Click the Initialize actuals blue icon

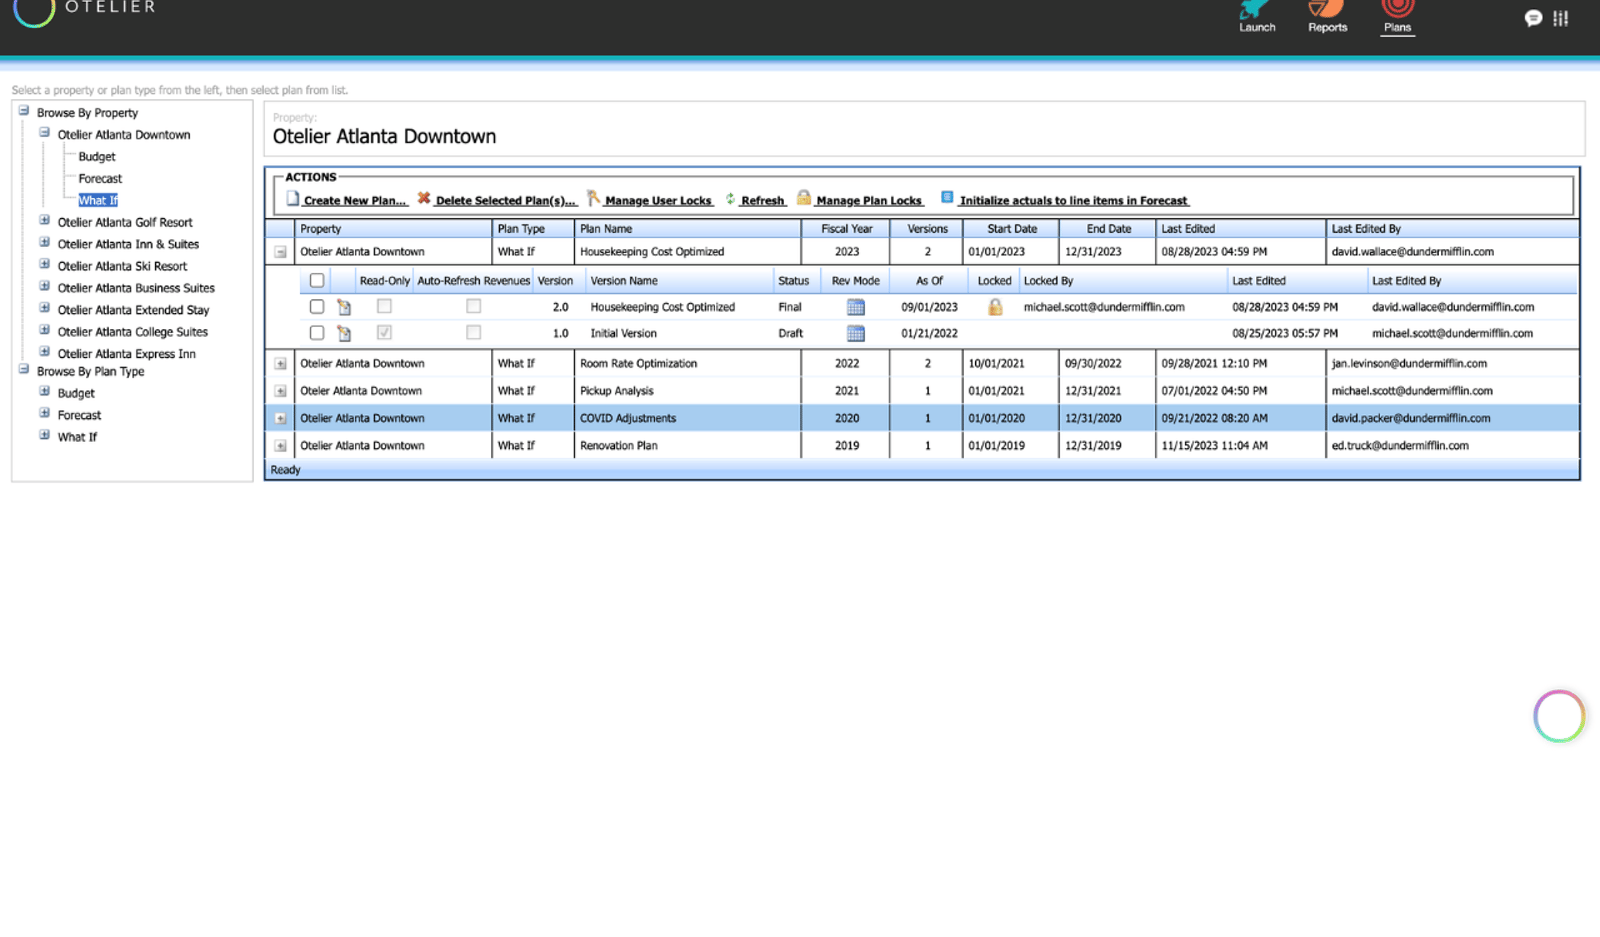[x=947, y=197]
